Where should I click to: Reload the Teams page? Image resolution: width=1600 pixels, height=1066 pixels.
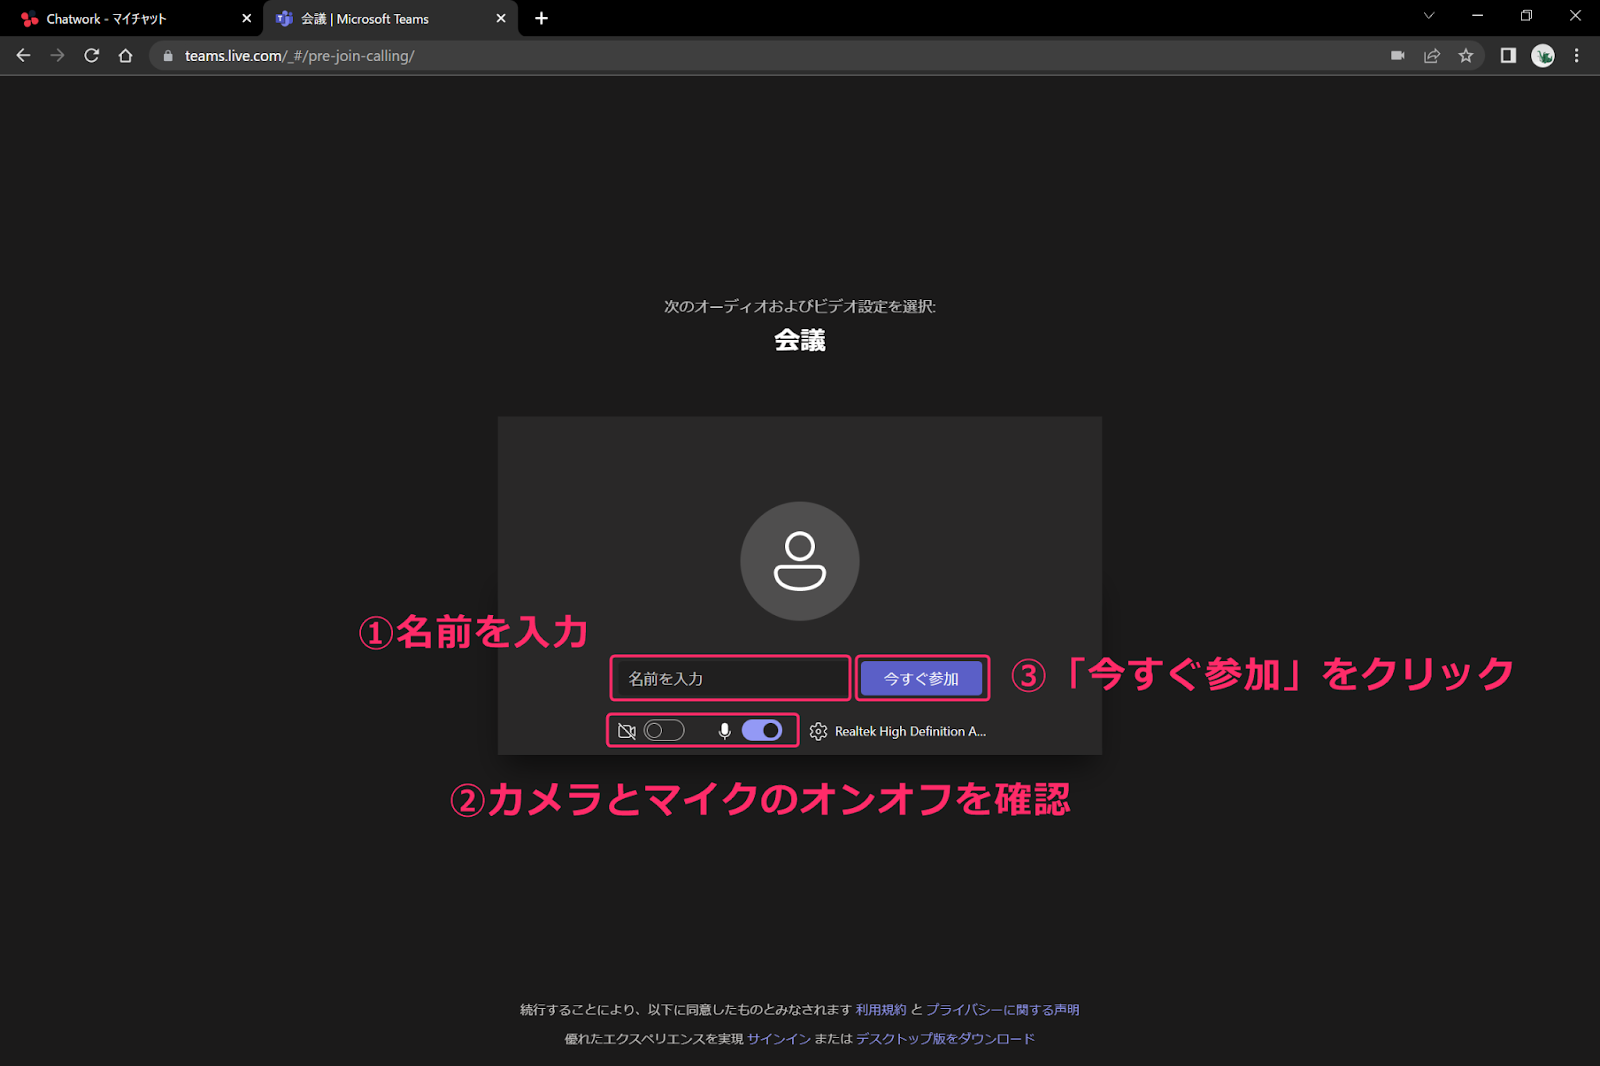[x=91, y=56]
